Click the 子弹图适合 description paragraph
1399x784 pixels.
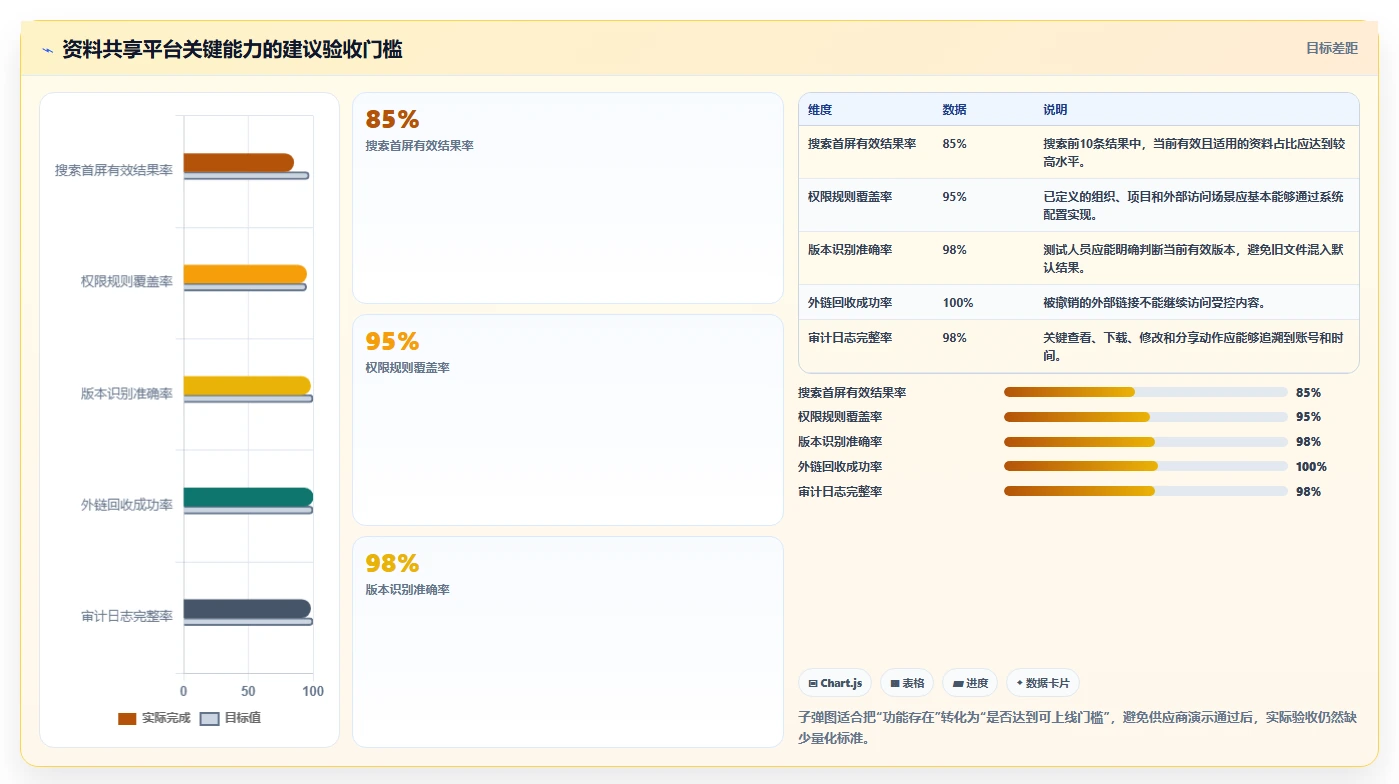pos(1077,728)
